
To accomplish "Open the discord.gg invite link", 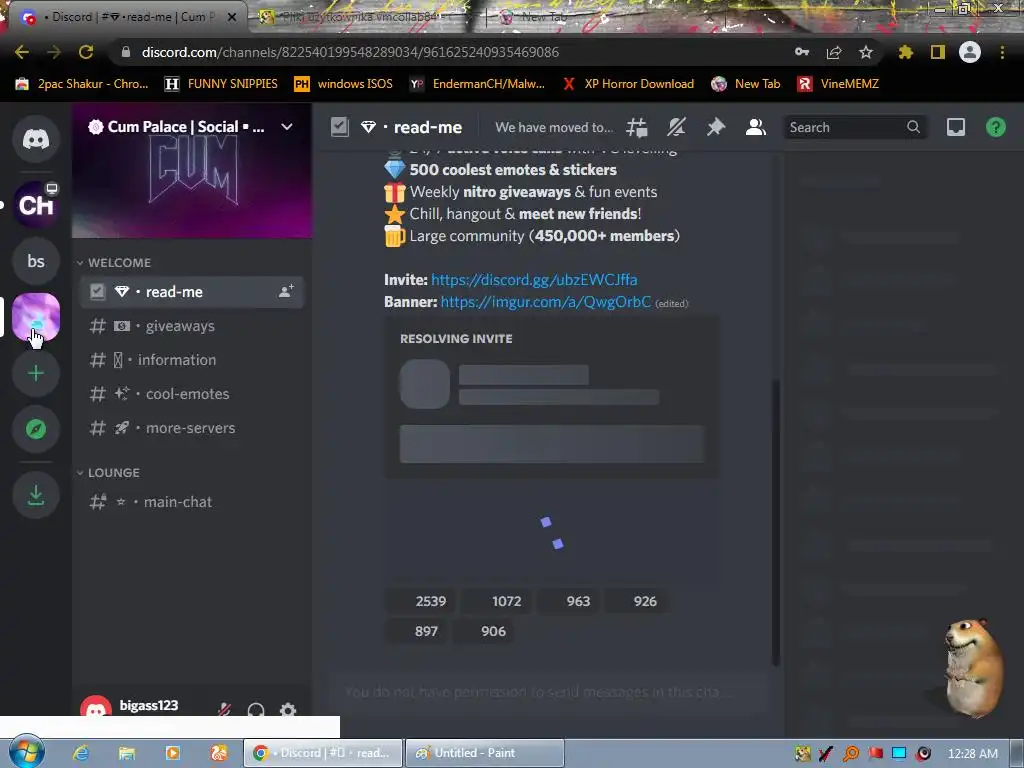I will click(x=534, y=280).
